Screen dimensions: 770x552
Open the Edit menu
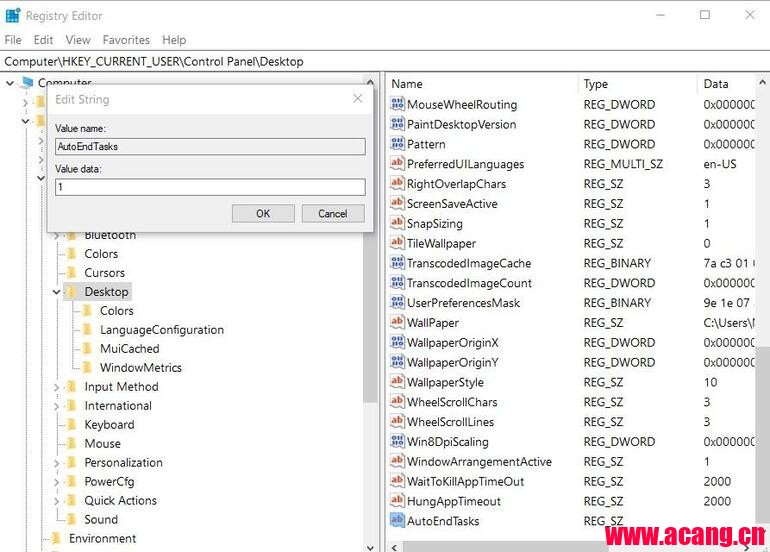point(43,40)
